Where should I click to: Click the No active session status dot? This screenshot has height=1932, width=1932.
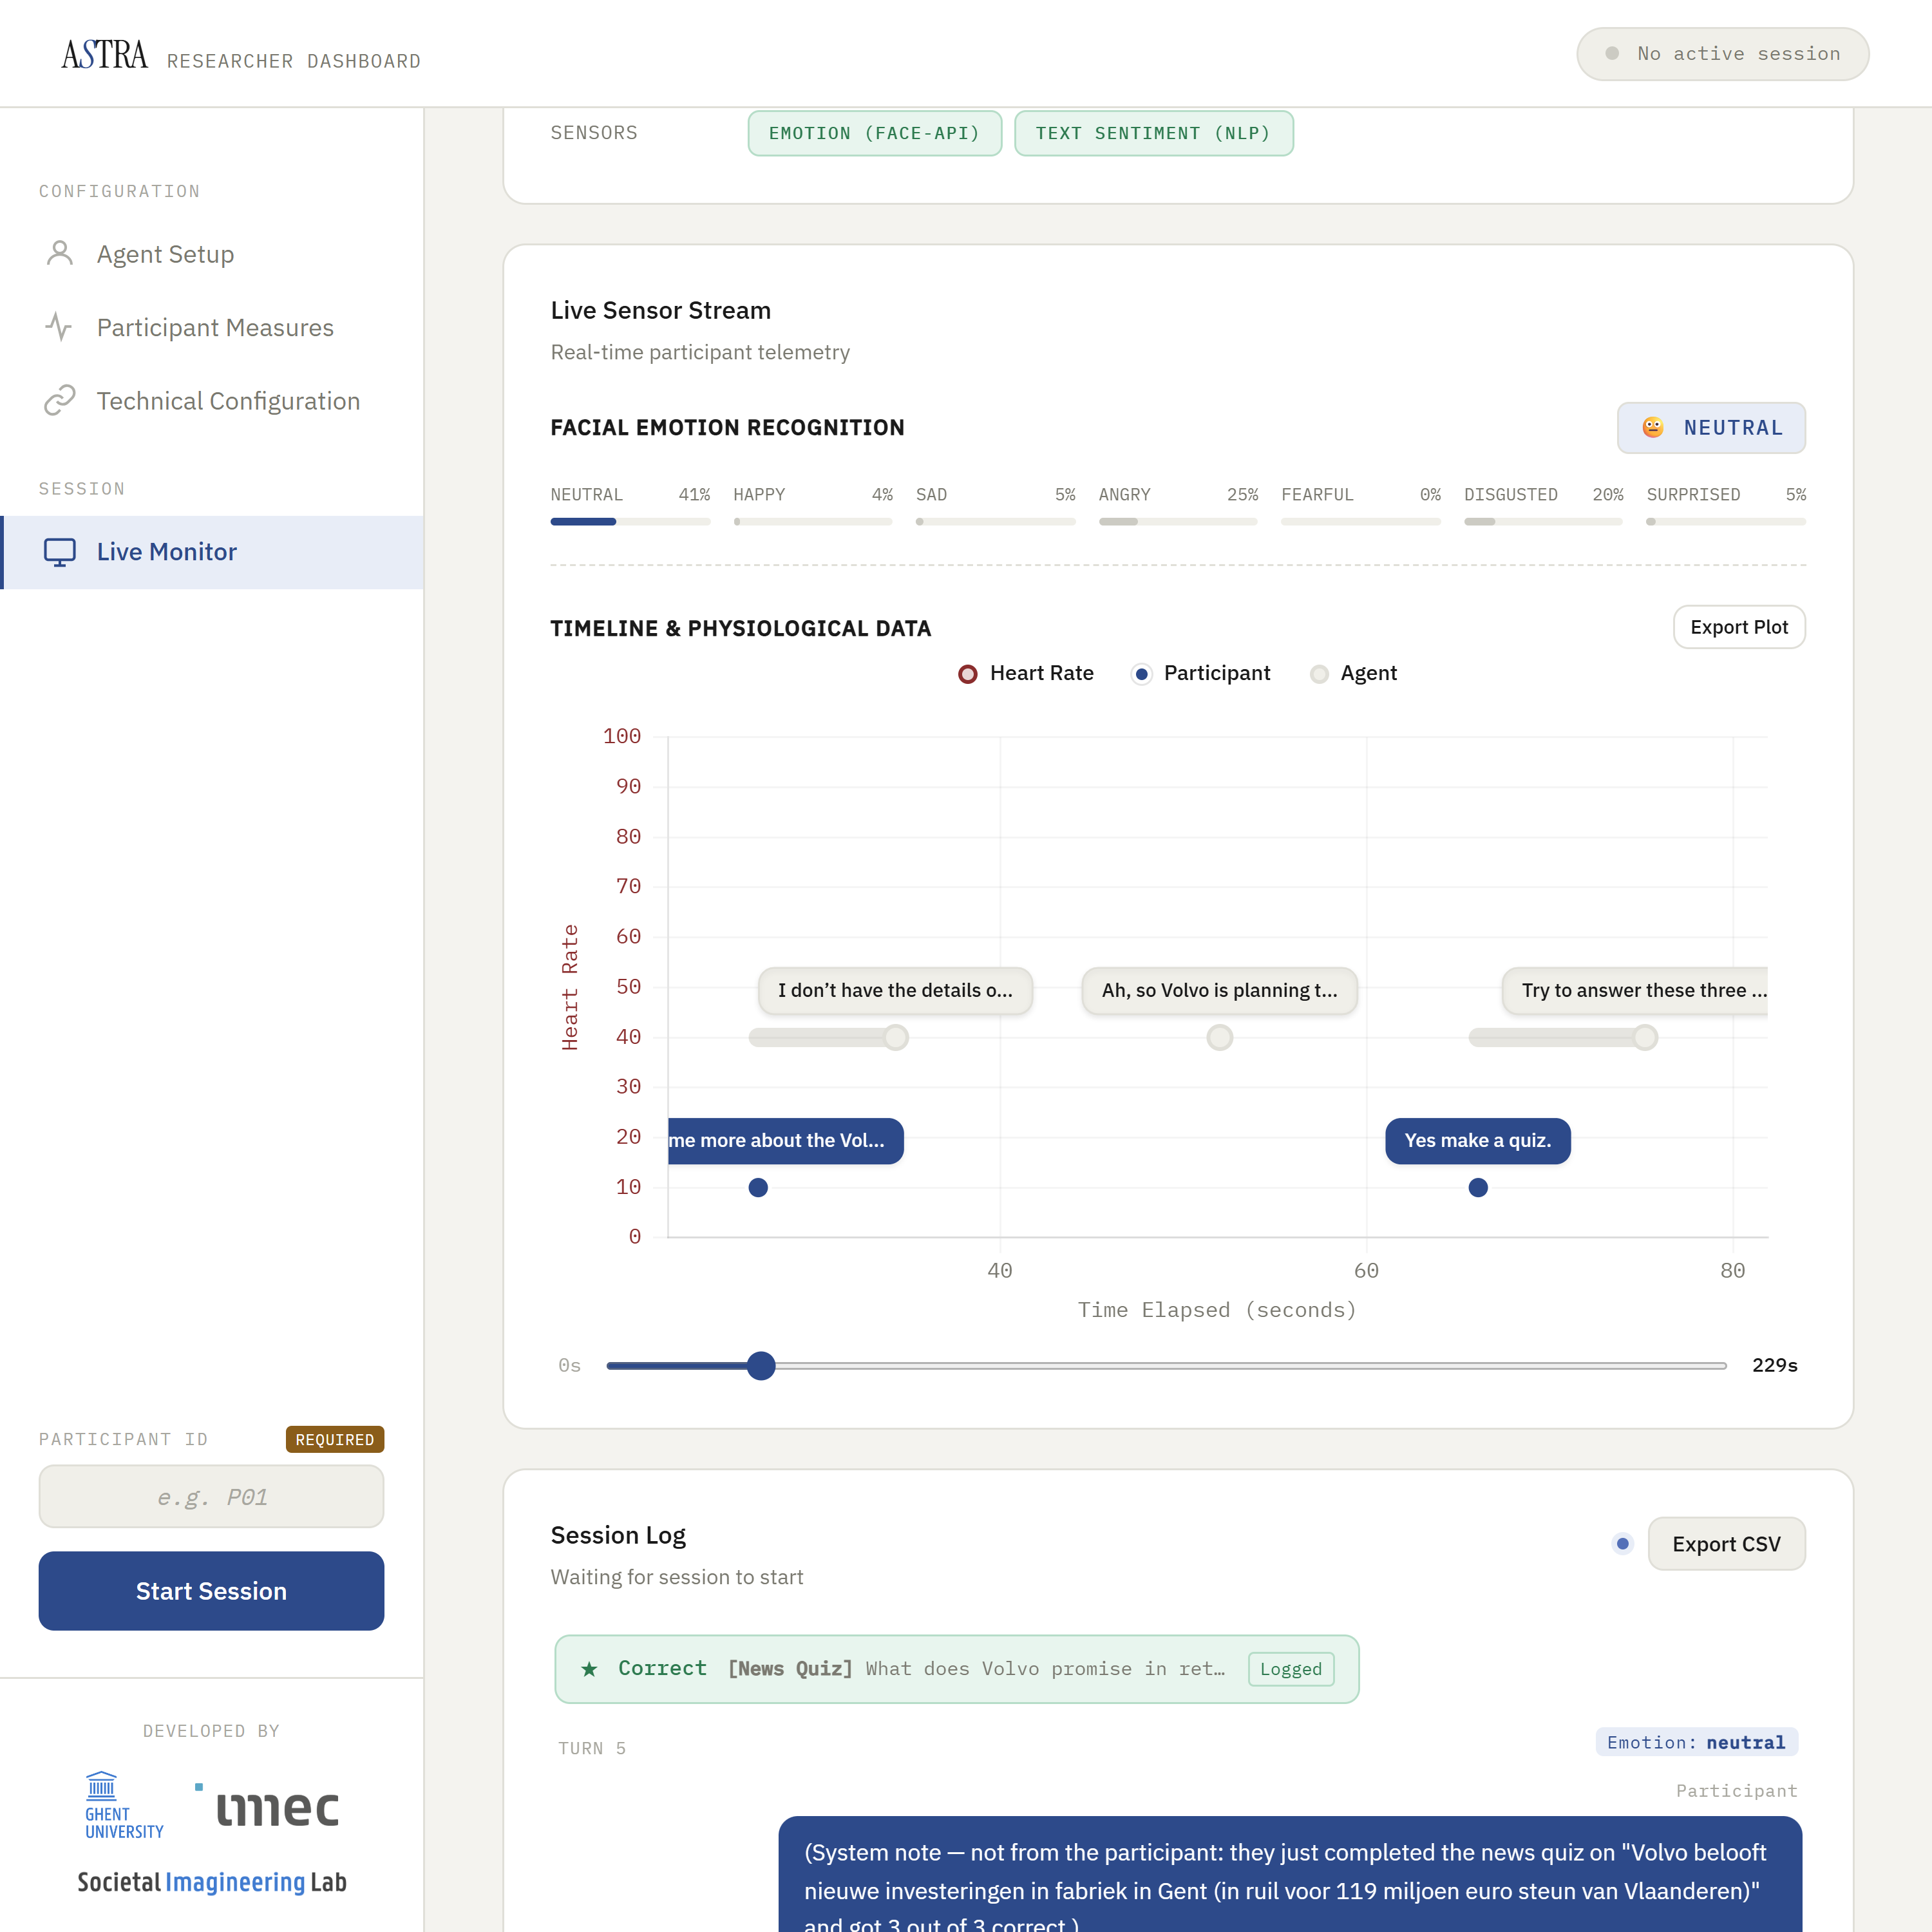[1612, 54]
